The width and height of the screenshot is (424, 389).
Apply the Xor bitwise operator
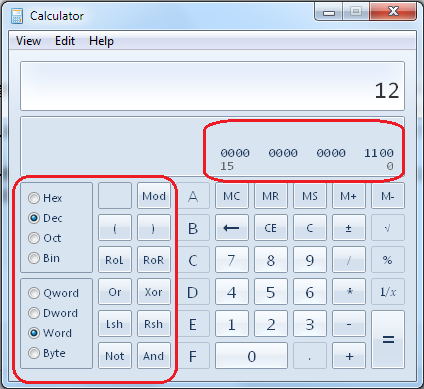click(x=154, y=292)
